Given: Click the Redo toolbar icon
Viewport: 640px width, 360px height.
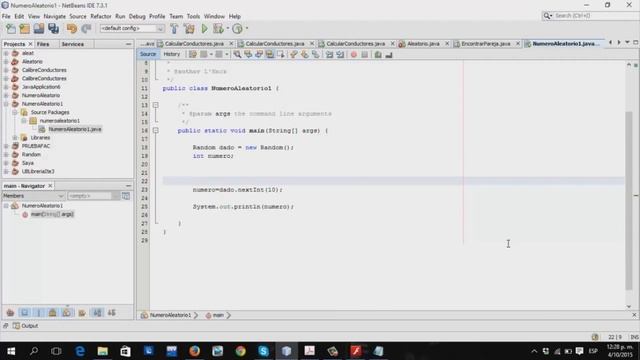Looking at the screenshot, I should [x=86, y=29].
